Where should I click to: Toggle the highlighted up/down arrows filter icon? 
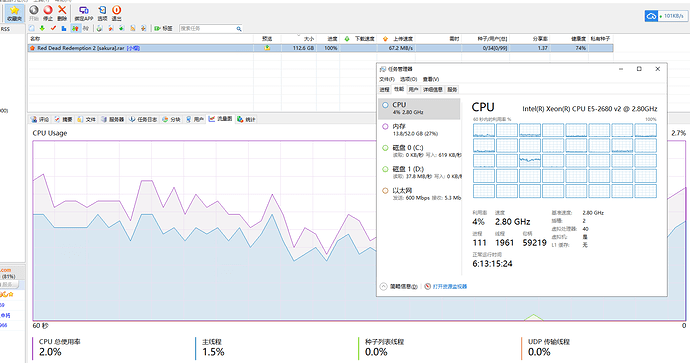click(x=75, y=28)
